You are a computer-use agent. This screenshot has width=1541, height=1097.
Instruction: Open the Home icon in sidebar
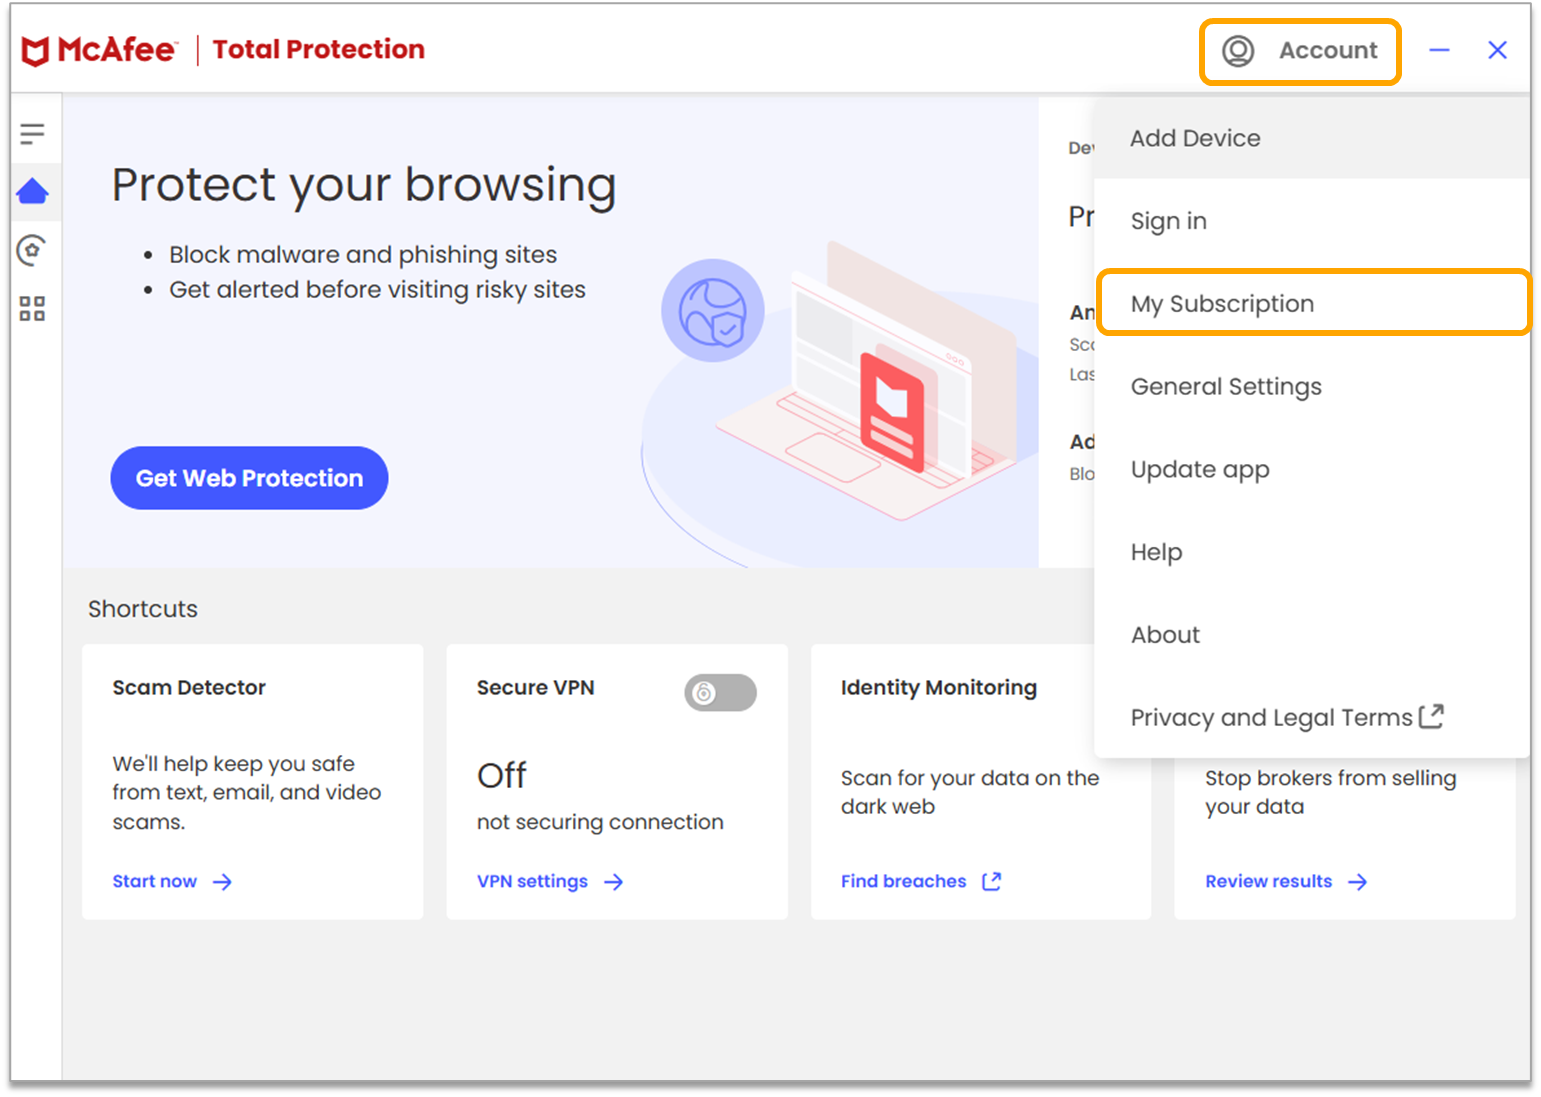pyautogui.click(x=32, y=191)
